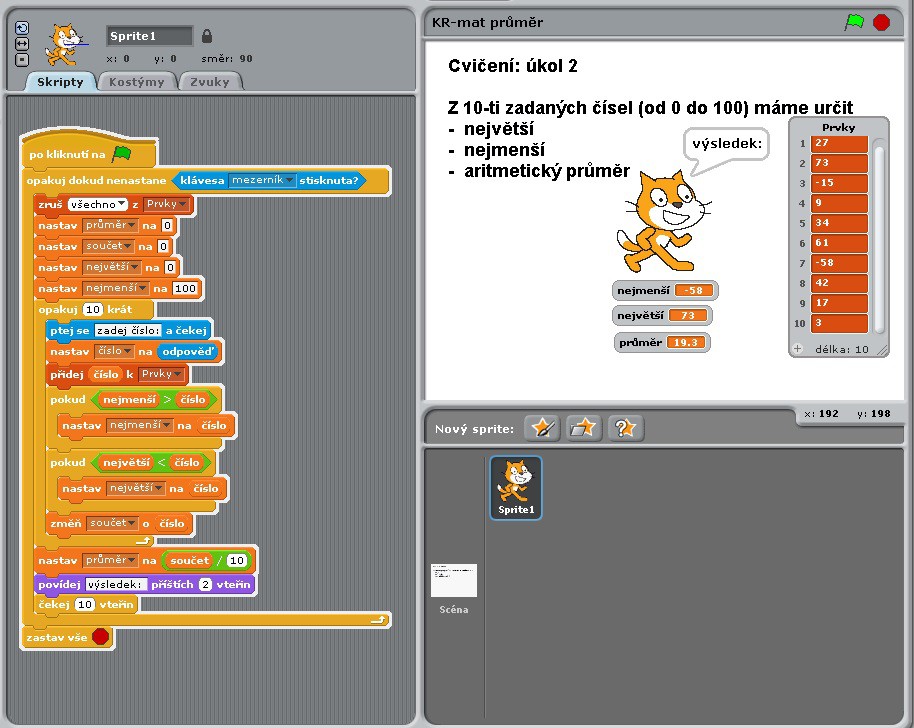Switch to the Kostýmy tab
Screen dimensions: 914x728
pyautogui.click(x=137, y=82)
